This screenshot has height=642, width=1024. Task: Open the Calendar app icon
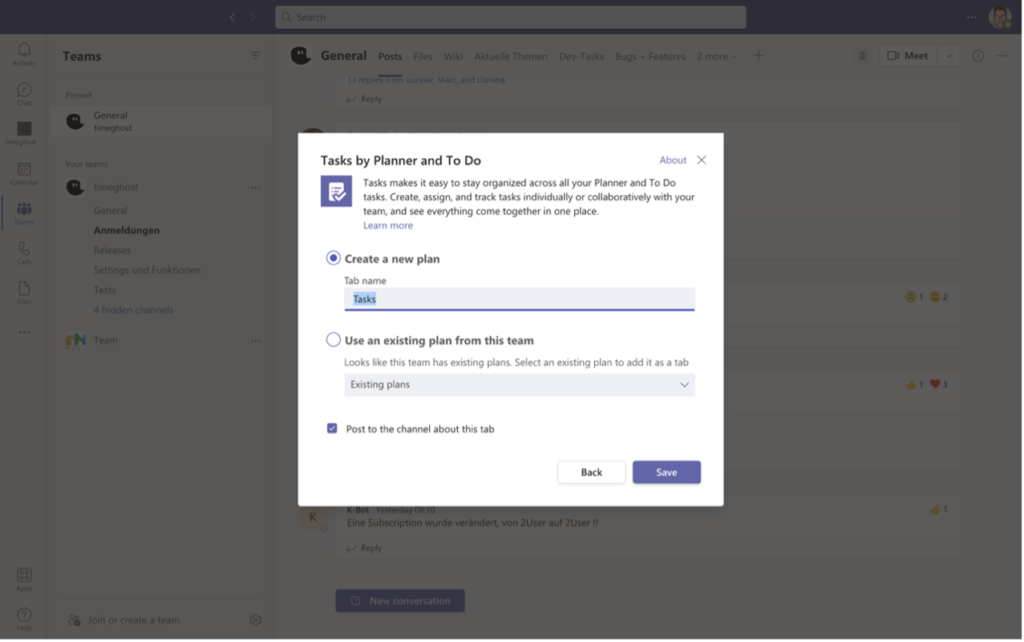(24, 173)
